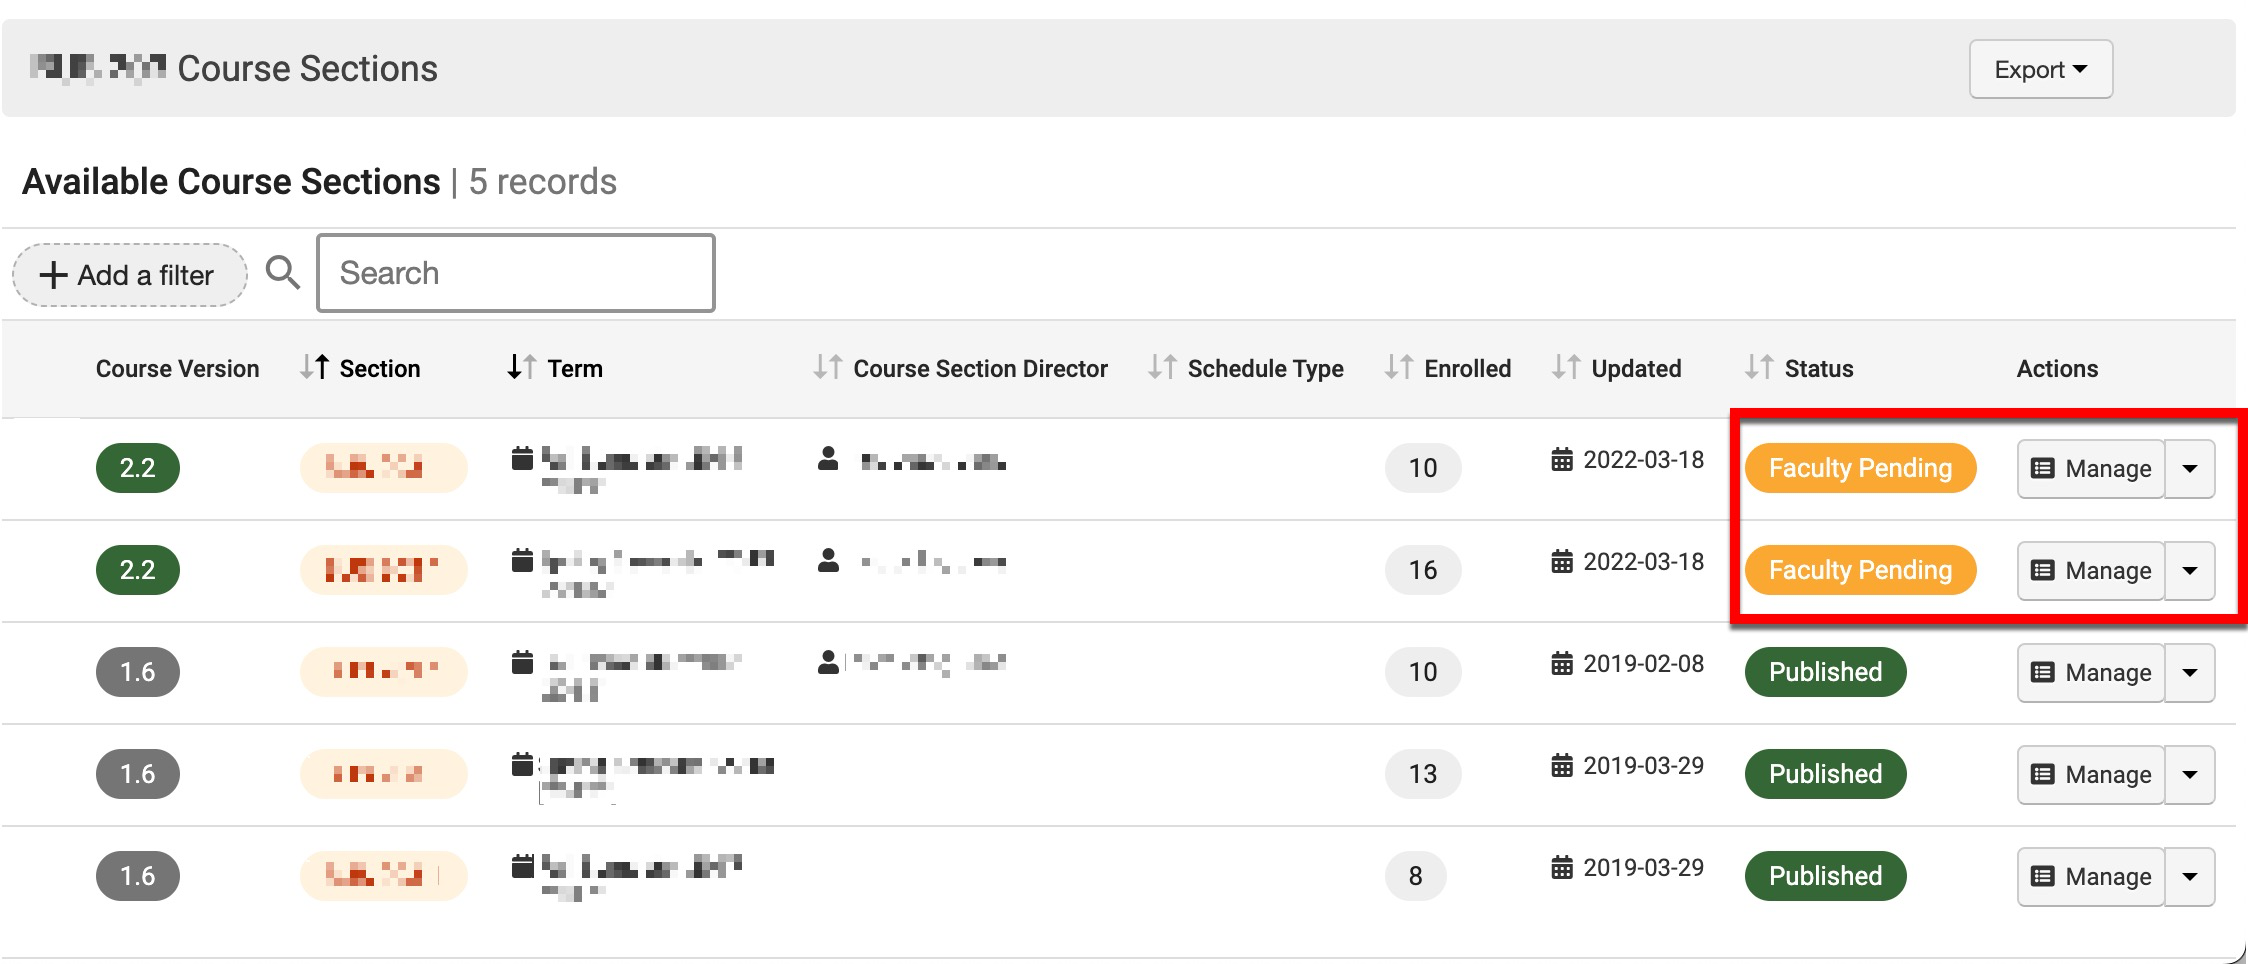The width and height of the screenshot is (2248, 964).
Task: Sort by Course Section Director column
Action: click(827, 368)
